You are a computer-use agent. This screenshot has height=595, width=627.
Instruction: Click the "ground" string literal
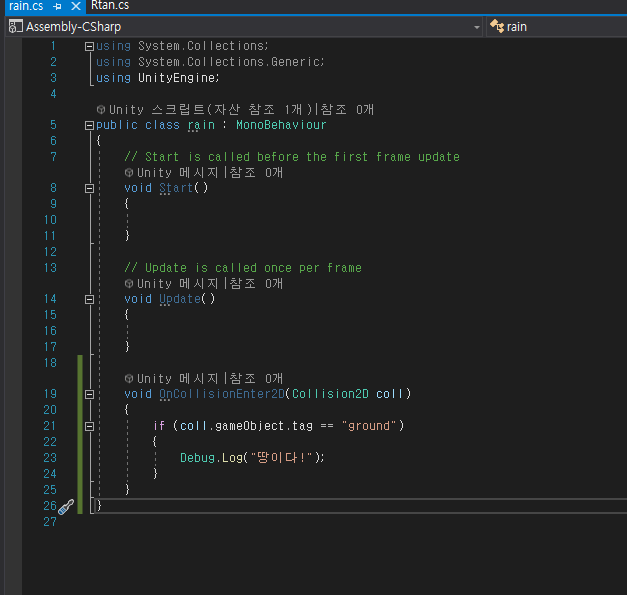[369, 426]
